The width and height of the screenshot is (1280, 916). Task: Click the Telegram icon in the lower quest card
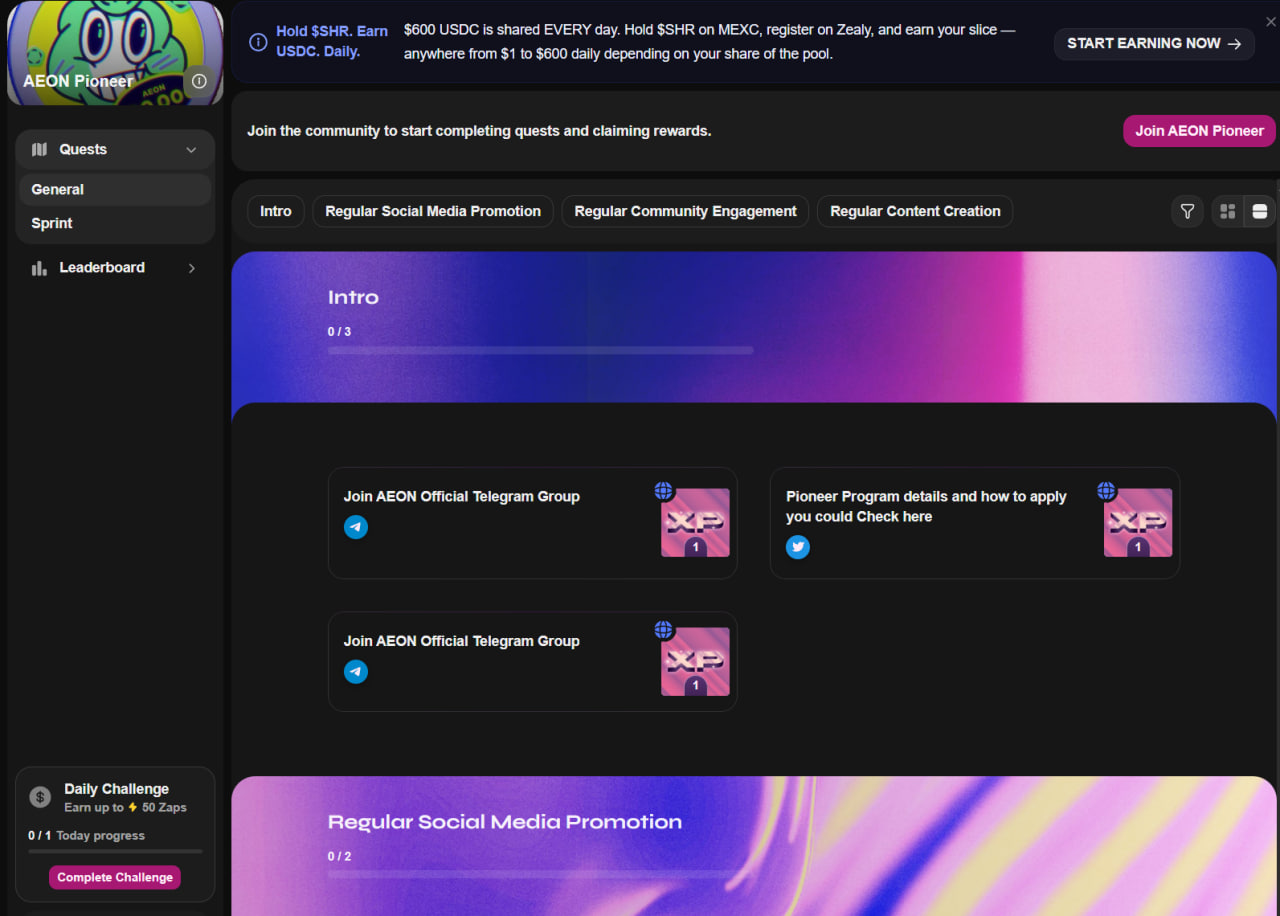(356, 672)
